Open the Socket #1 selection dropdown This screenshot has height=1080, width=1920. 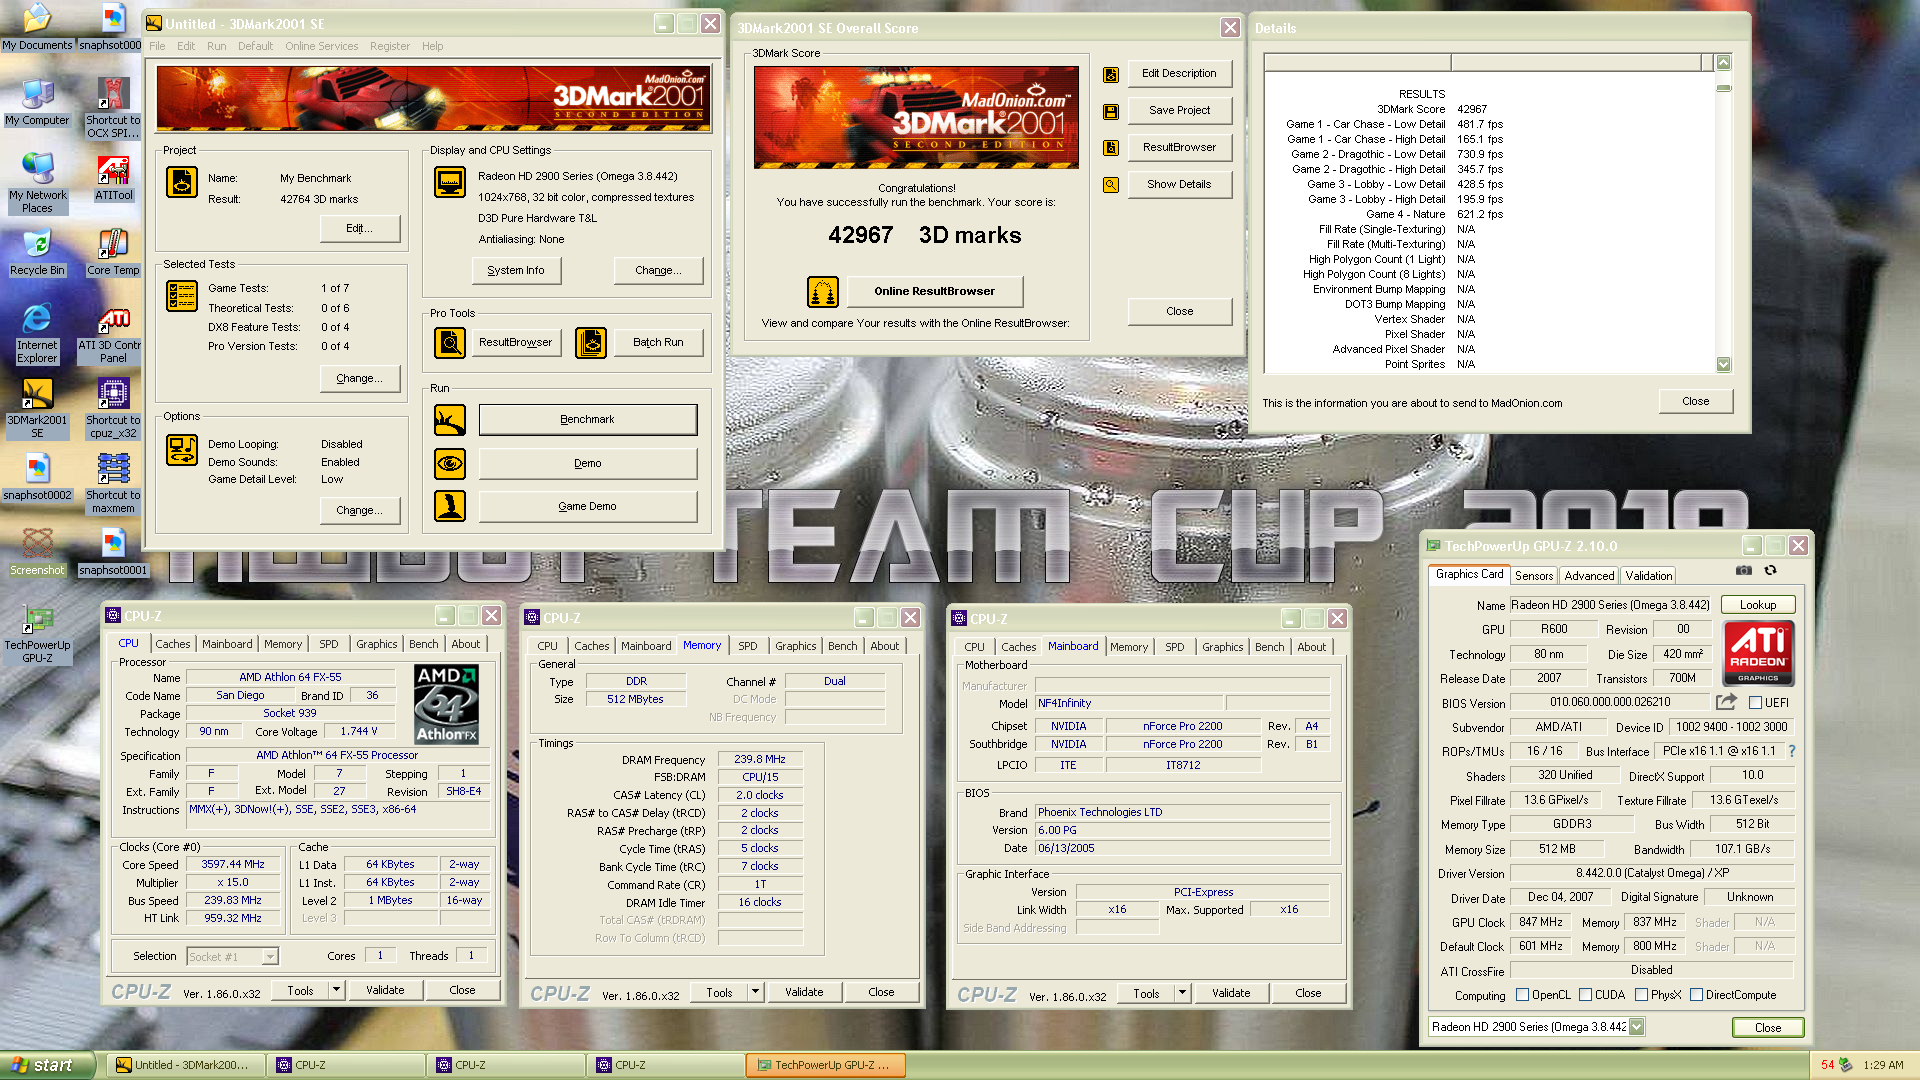[x=270, y=957]
